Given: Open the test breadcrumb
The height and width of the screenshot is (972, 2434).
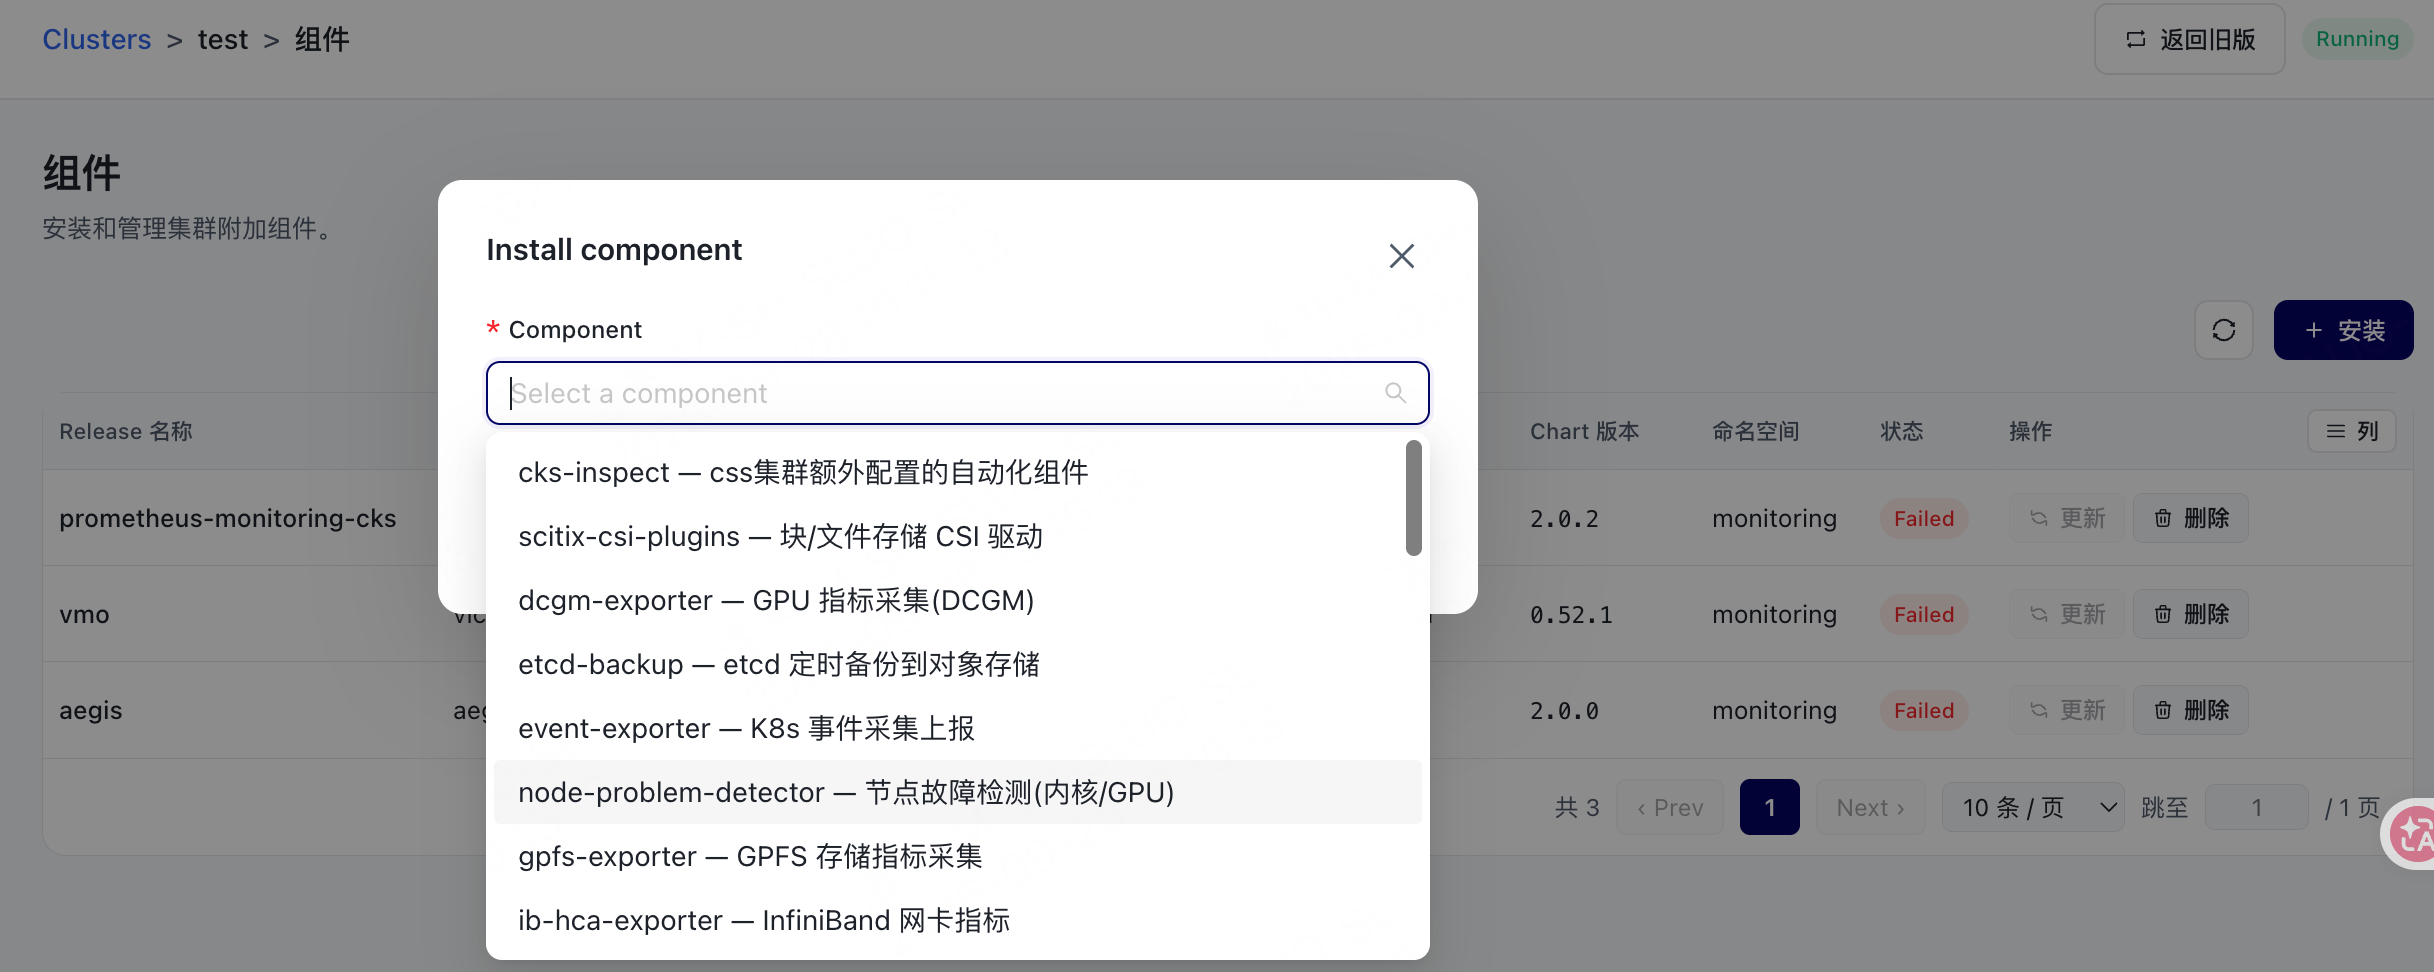Looking at the screenshot, I should pyautogui.click(x=223, y=39).
